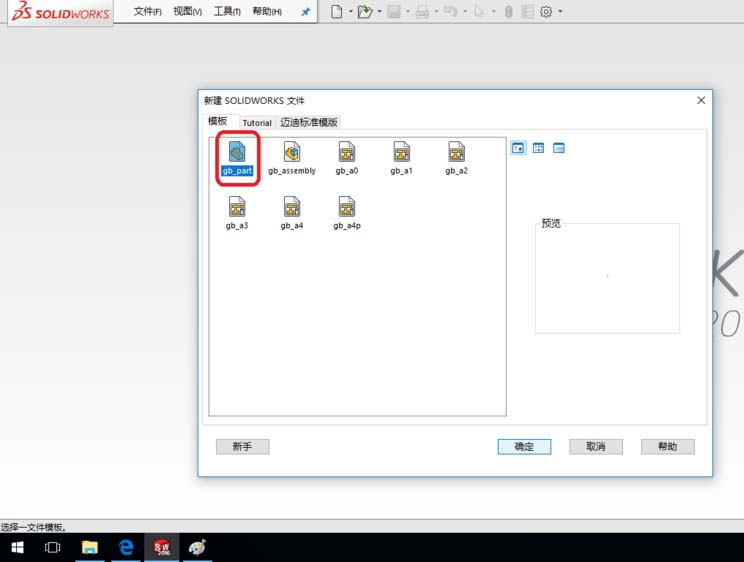Click the Open file toolbar icon

pos(364,11)
